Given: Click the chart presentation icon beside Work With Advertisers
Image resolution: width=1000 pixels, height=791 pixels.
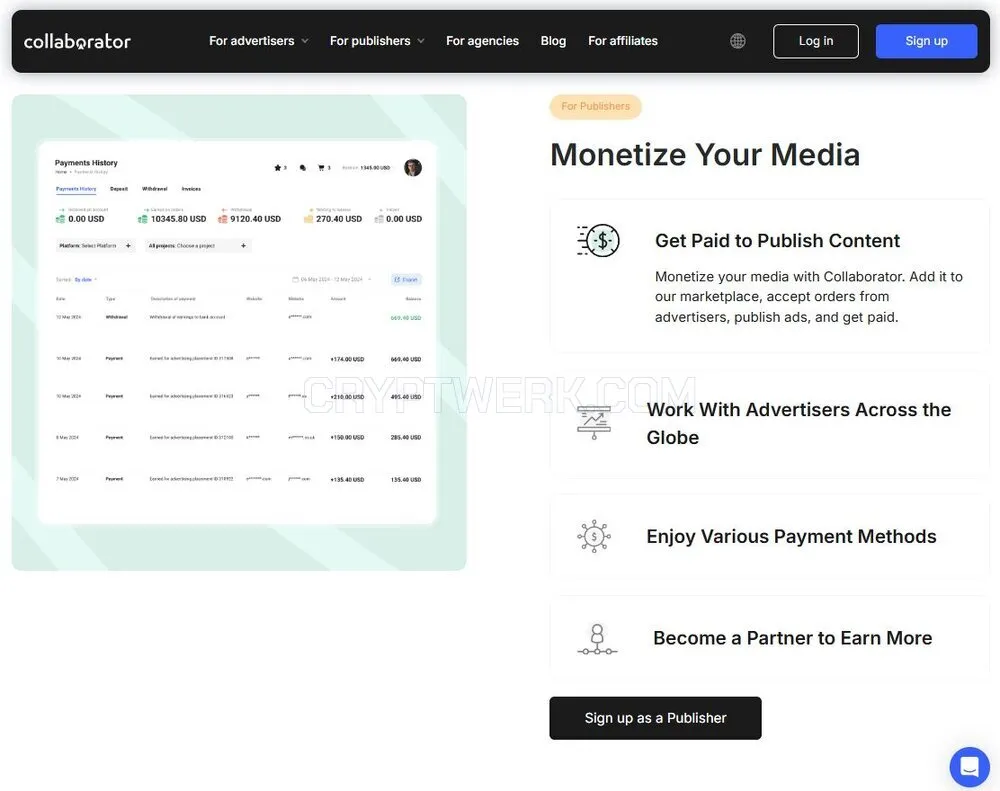Looking at the screenshot, I should coord(594,423).
